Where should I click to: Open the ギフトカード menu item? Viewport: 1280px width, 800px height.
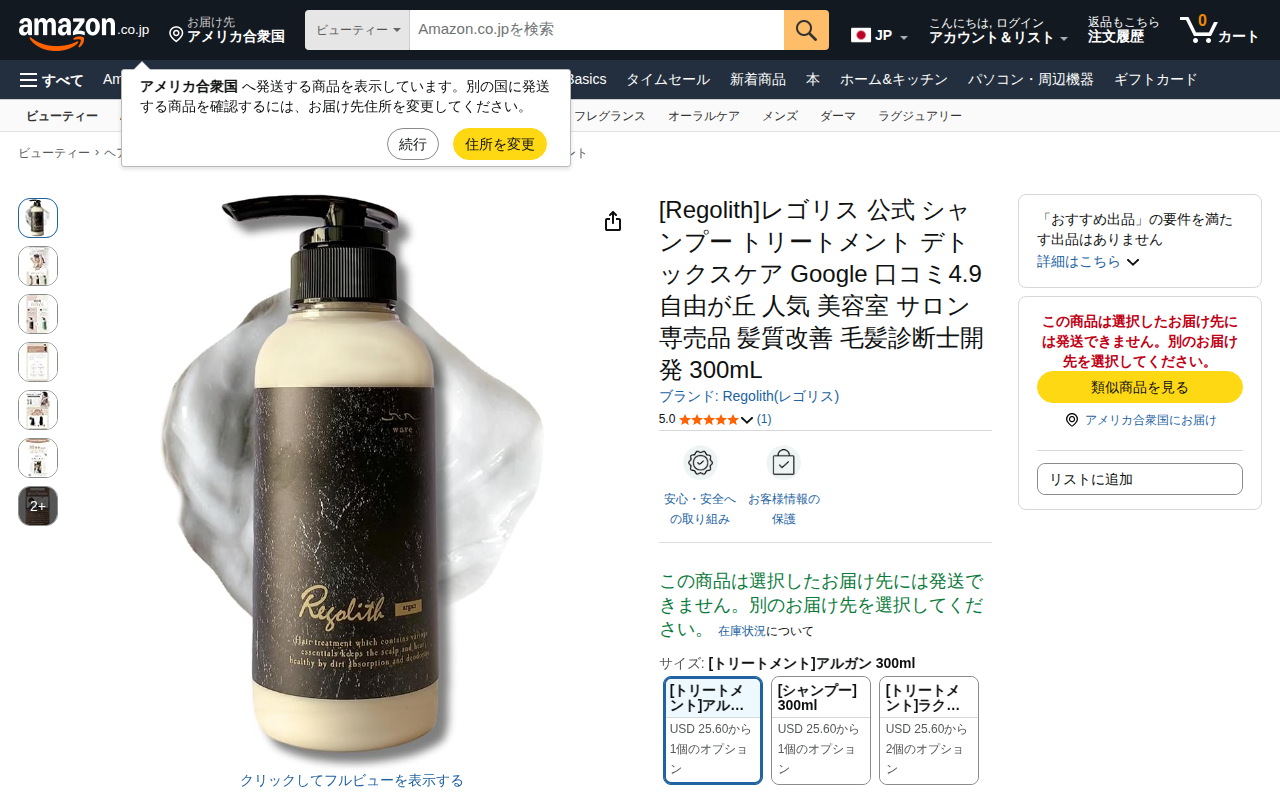pos(1155,80)
